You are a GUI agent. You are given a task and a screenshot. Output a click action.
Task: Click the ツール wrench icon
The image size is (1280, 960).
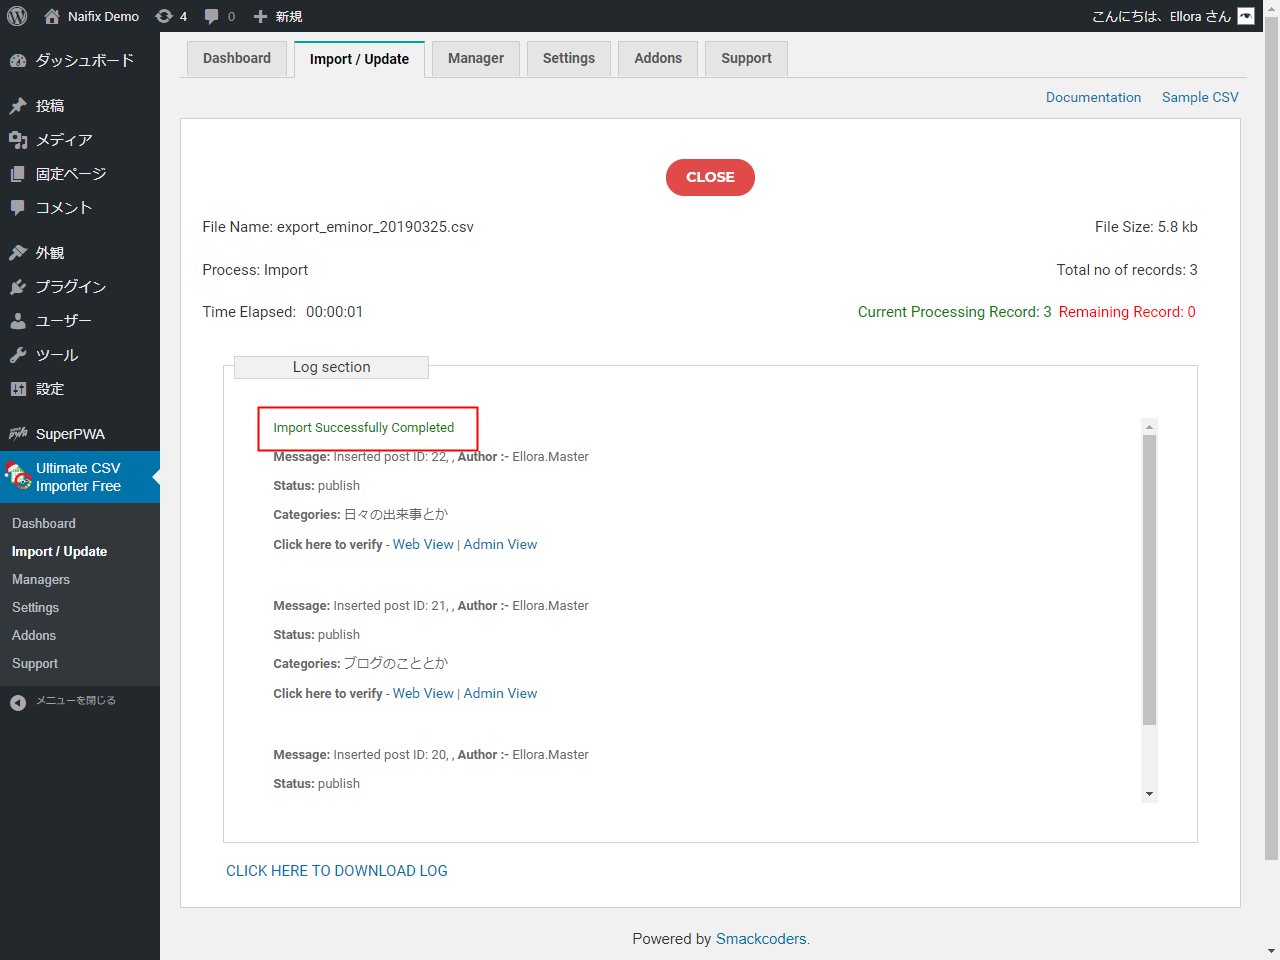[x=18, y=355]
